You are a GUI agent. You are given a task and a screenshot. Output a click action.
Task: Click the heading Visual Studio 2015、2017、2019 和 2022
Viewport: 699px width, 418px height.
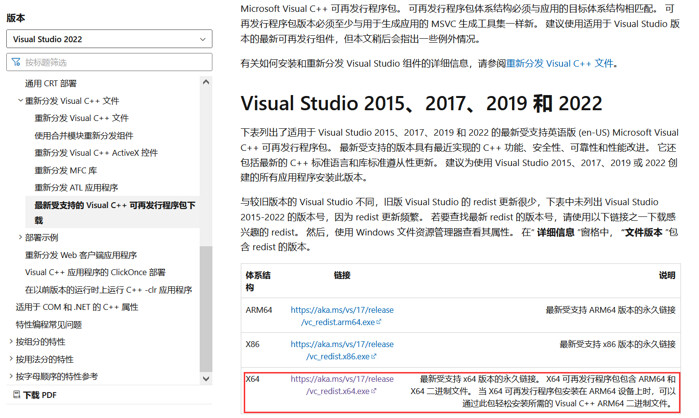click(x=421, y=103)
